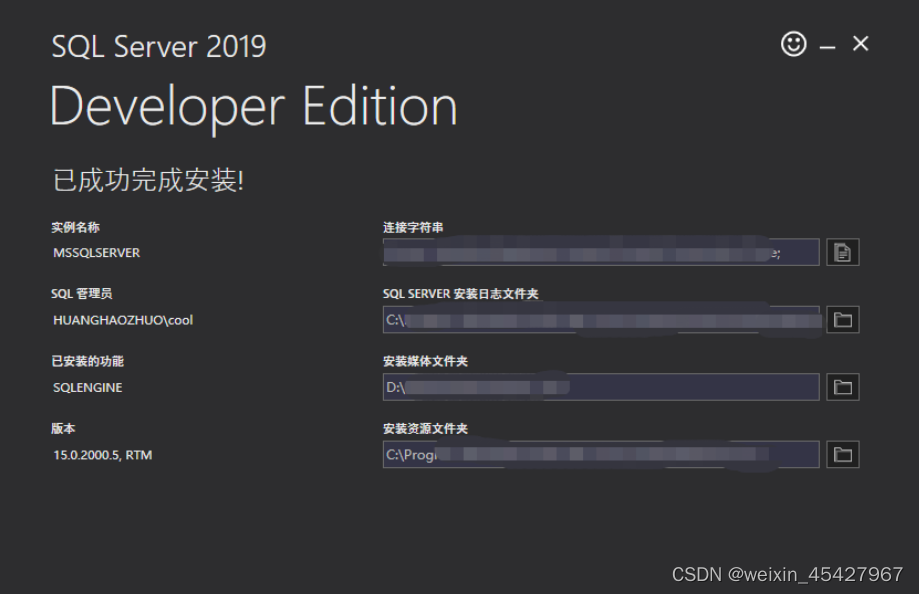Click the SQL Server 2019 title
919x594 pixels.
(x=159, y=46)
